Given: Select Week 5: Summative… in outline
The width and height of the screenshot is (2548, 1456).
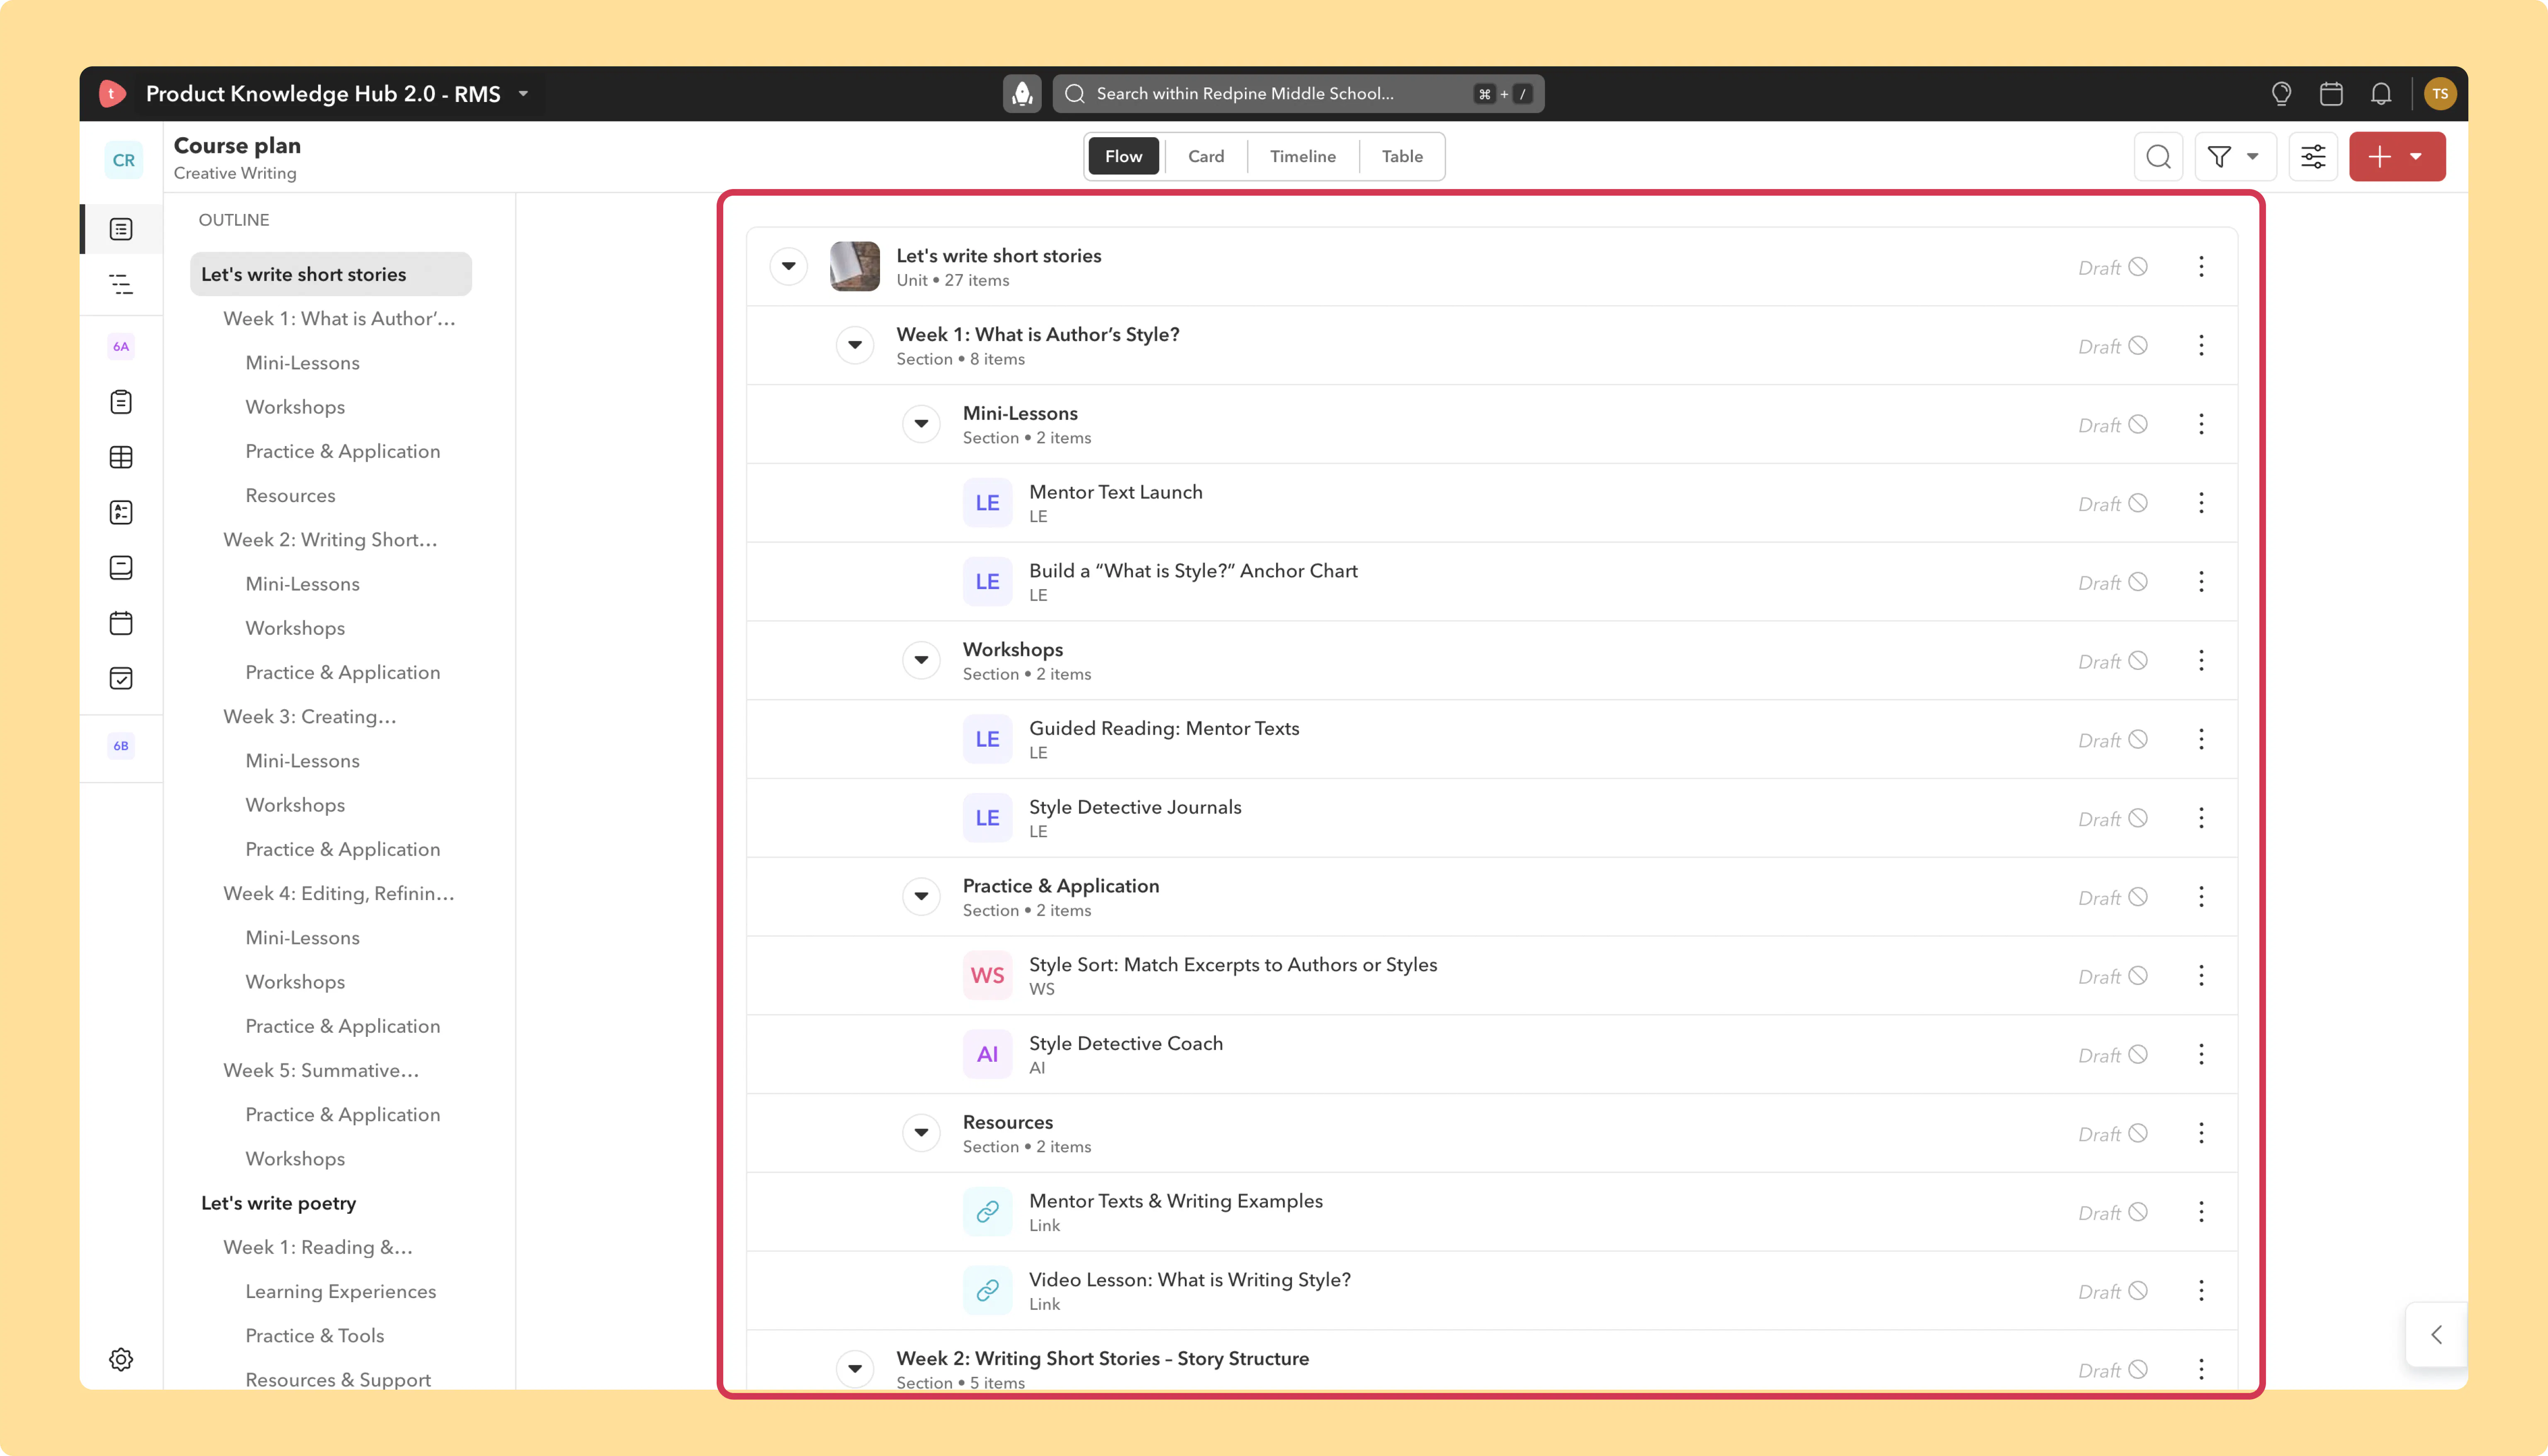Looking at the screenshot, I should click(321, 1070).
